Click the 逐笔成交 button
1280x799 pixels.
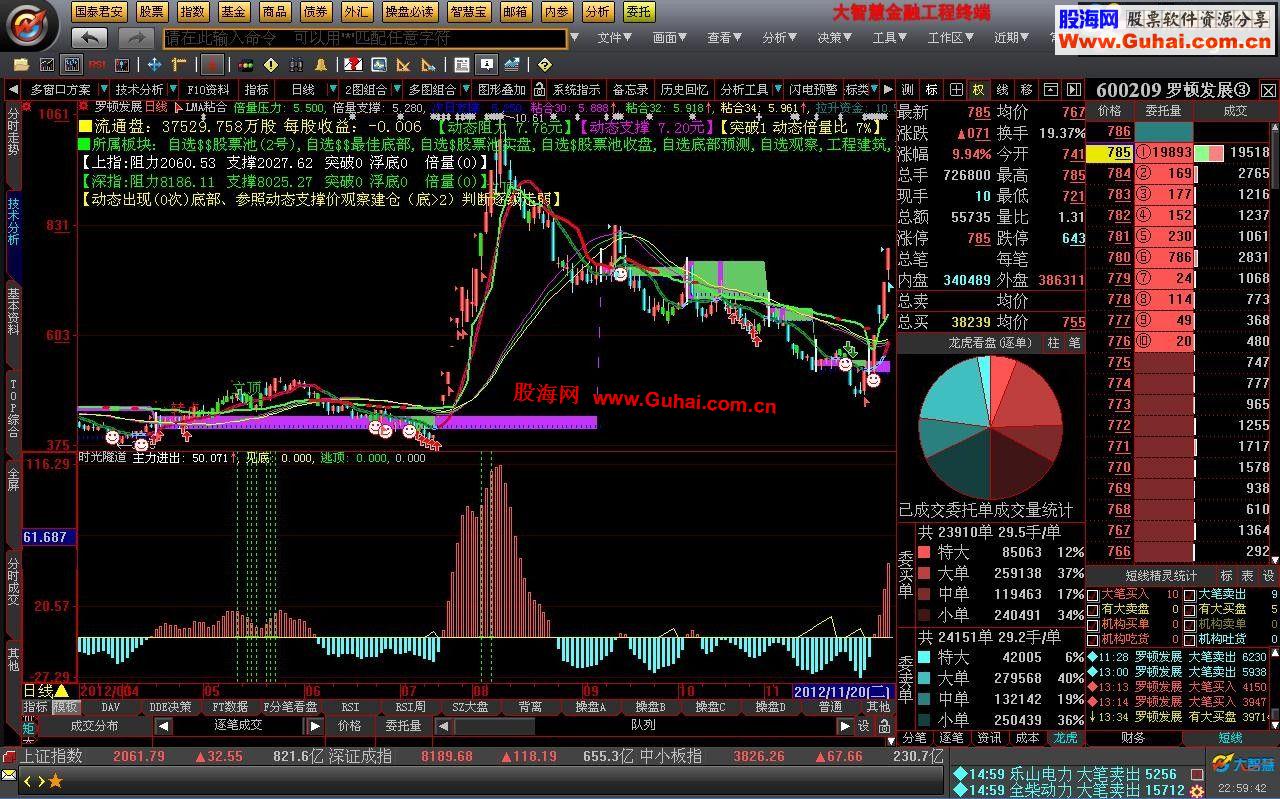tap(239, 726)
